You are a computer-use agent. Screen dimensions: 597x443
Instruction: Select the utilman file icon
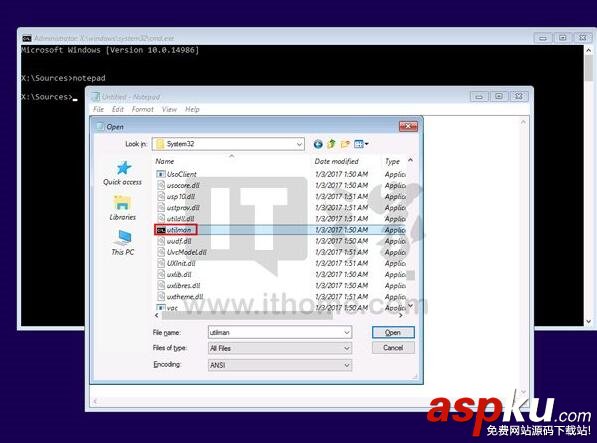click(161, 230)
